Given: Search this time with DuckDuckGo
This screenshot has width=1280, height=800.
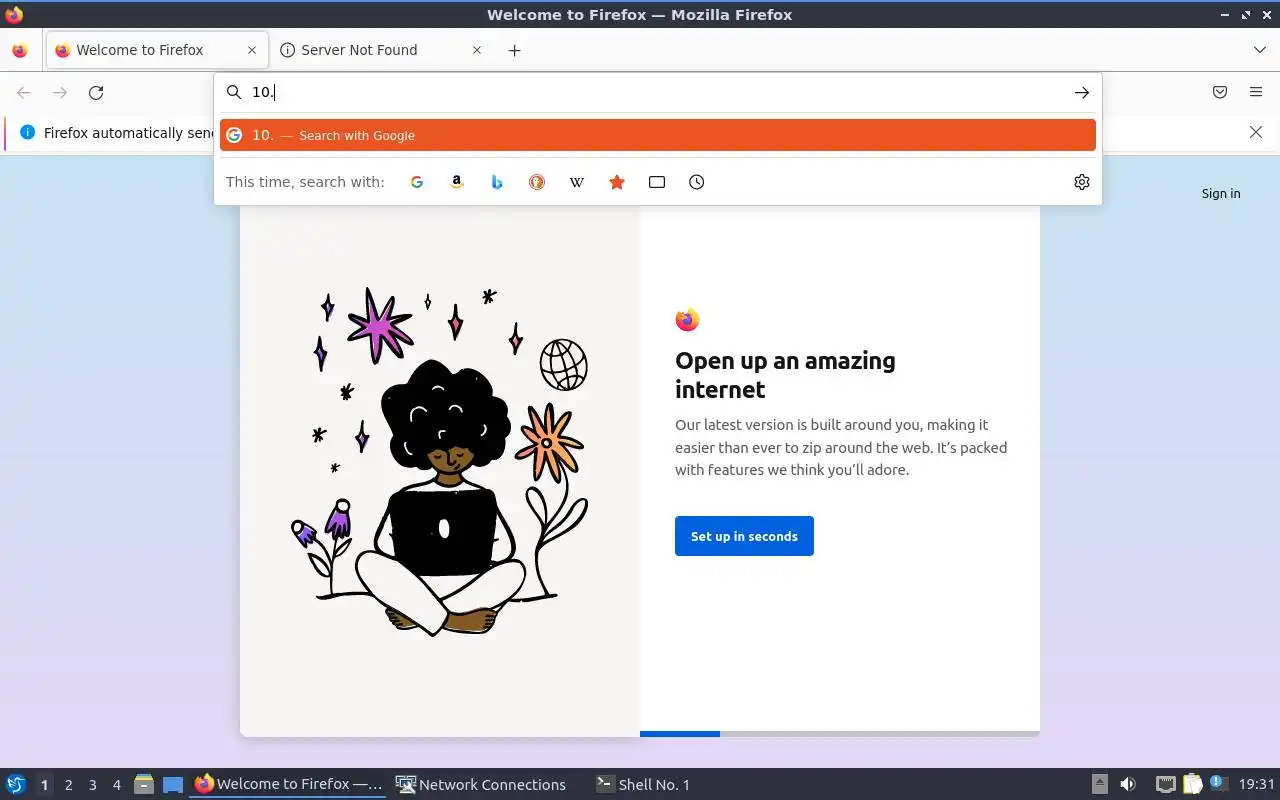Looking at the screenshot, I should 537,182.
